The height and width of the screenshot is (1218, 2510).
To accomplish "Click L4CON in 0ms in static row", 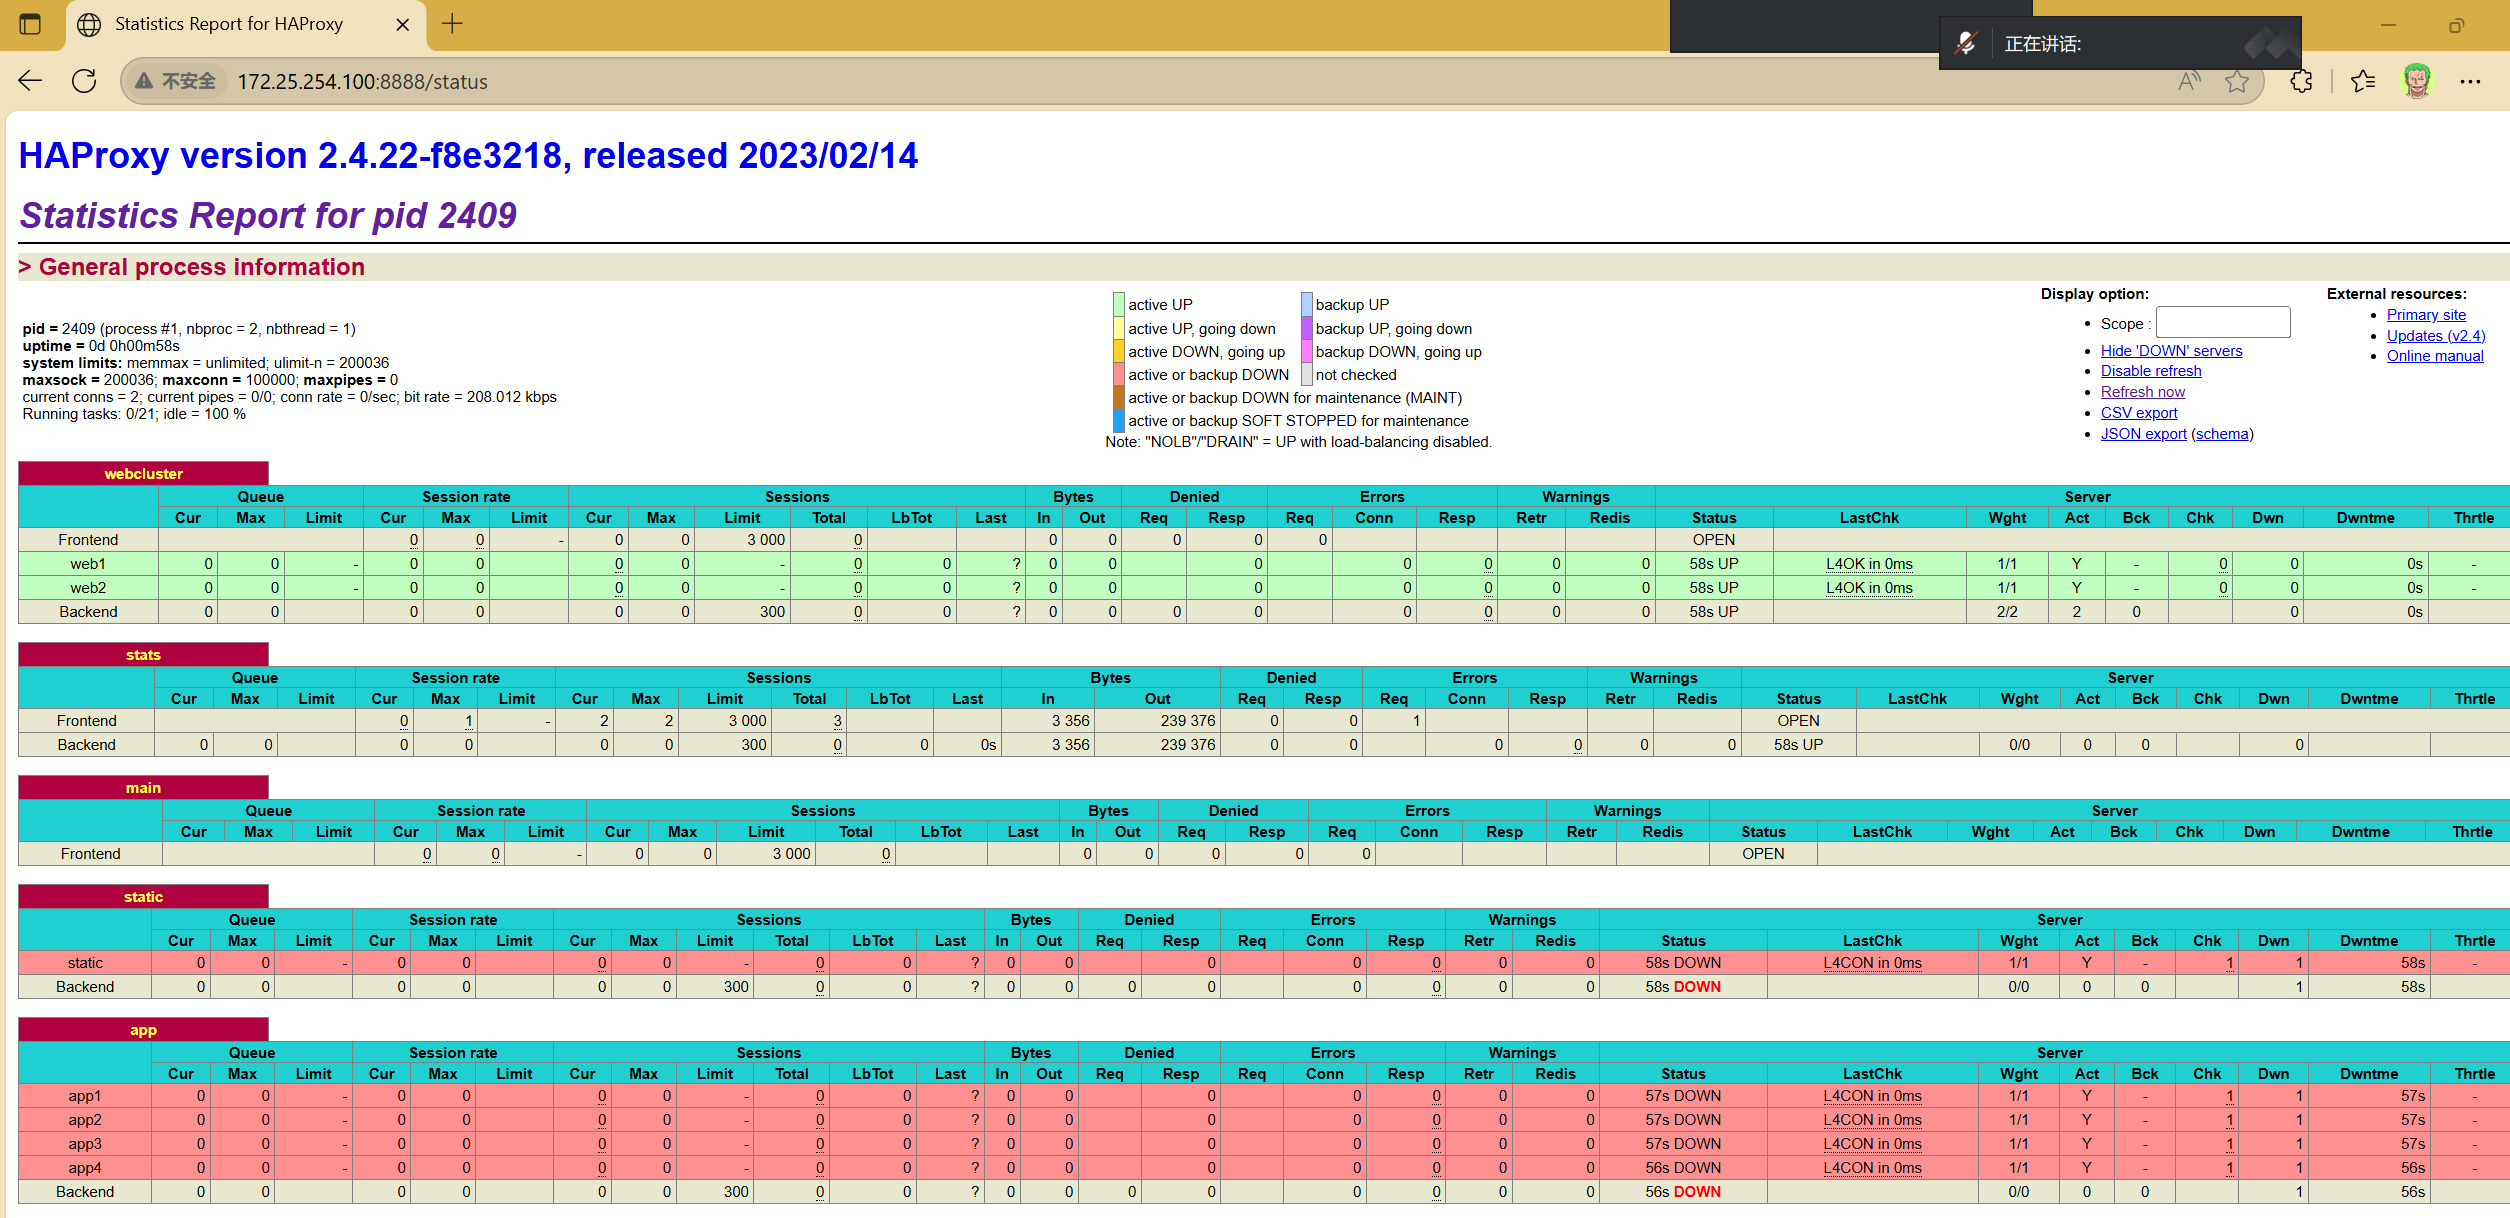I will click(x=1872, y=963).
